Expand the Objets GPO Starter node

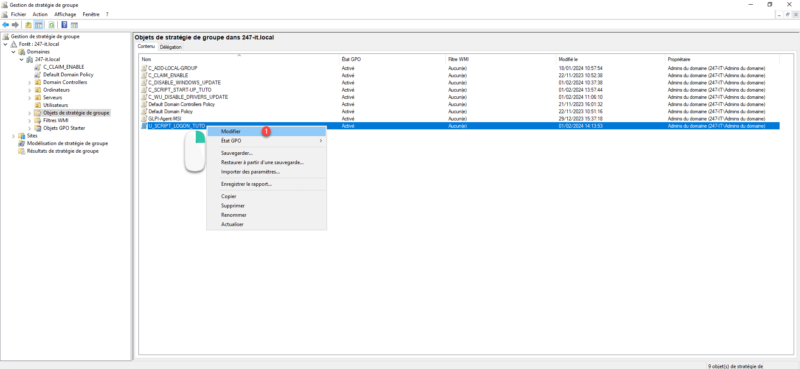[x=30, y=128]
